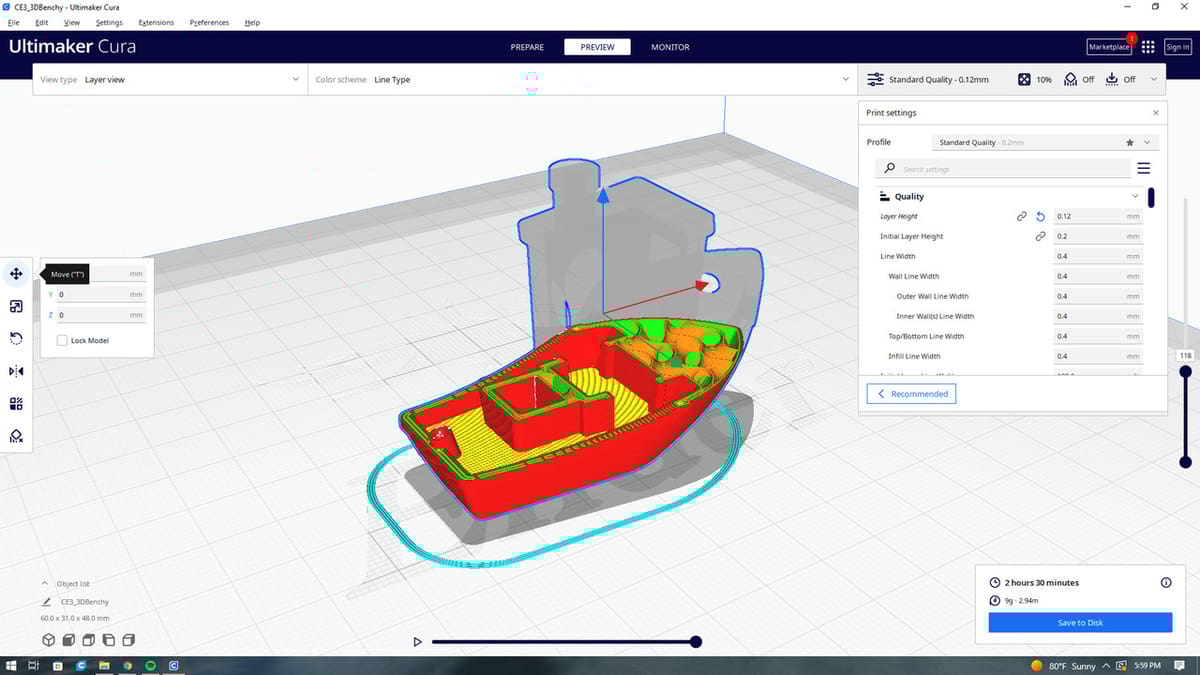Open Per Model Settings tool
The image size is (1200, 675).
(17, 404)
